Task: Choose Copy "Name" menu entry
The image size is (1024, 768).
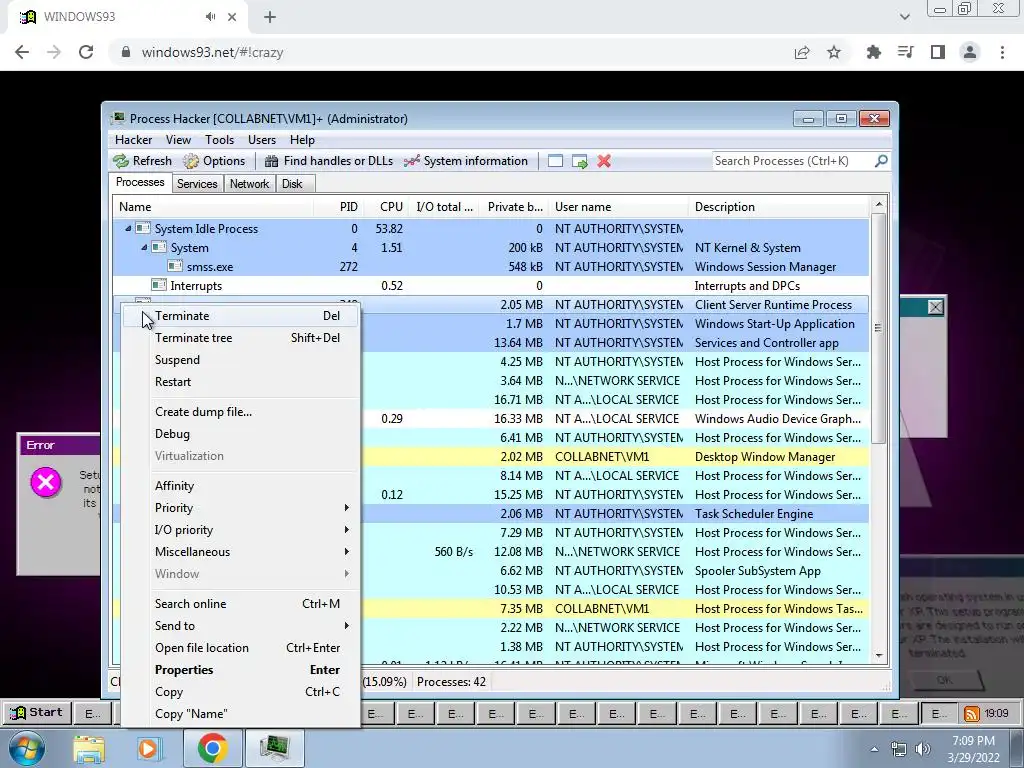Action: tap(240, 714)
